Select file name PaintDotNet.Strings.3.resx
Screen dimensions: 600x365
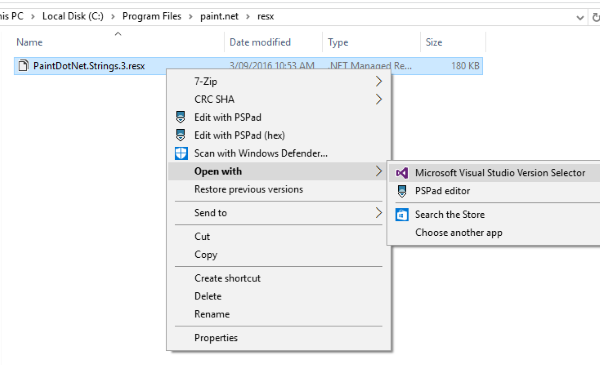89,66
